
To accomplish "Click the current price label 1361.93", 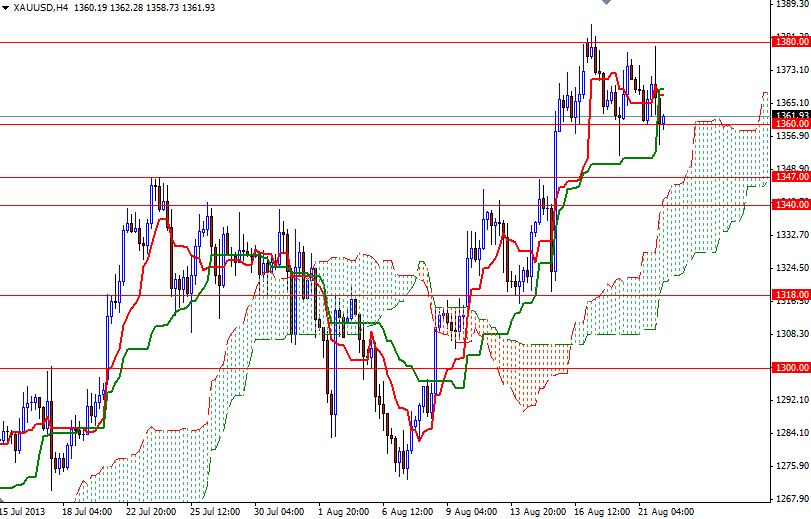I will point(791,115).
